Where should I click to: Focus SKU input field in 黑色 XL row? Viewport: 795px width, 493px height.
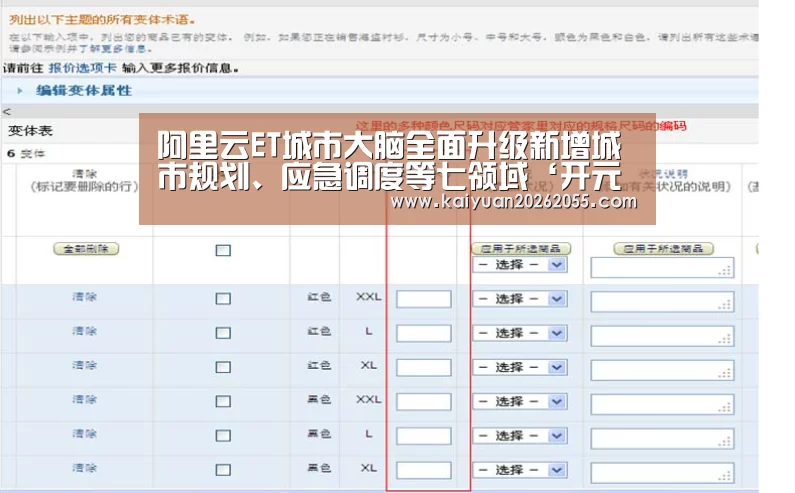424,470
